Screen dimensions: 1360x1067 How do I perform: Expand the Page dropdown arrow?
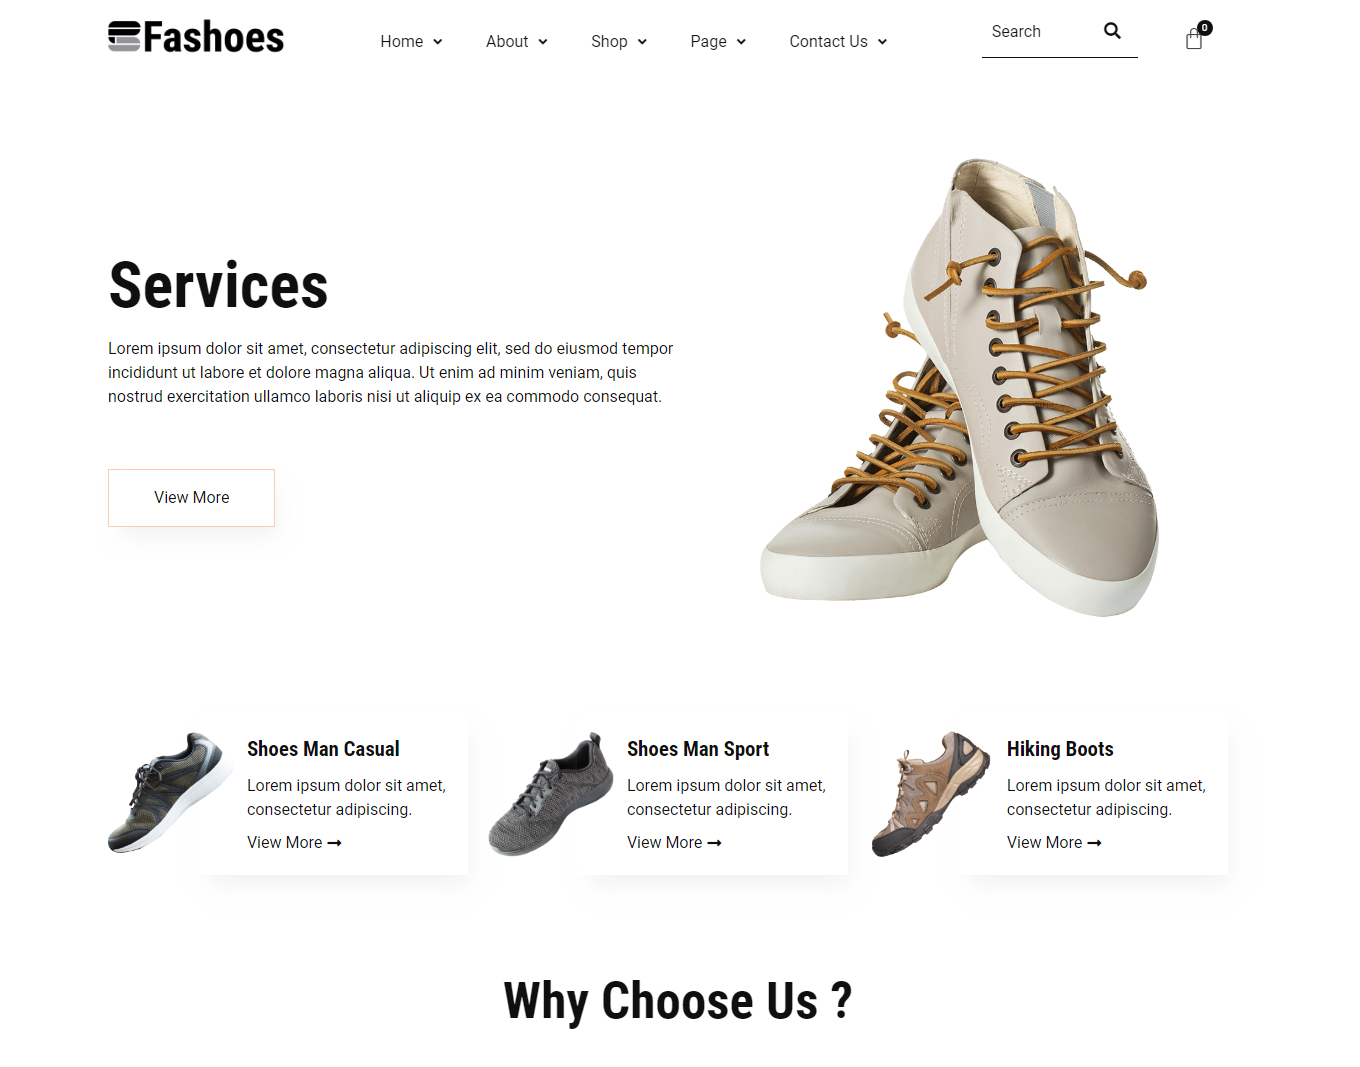(741, 42)
